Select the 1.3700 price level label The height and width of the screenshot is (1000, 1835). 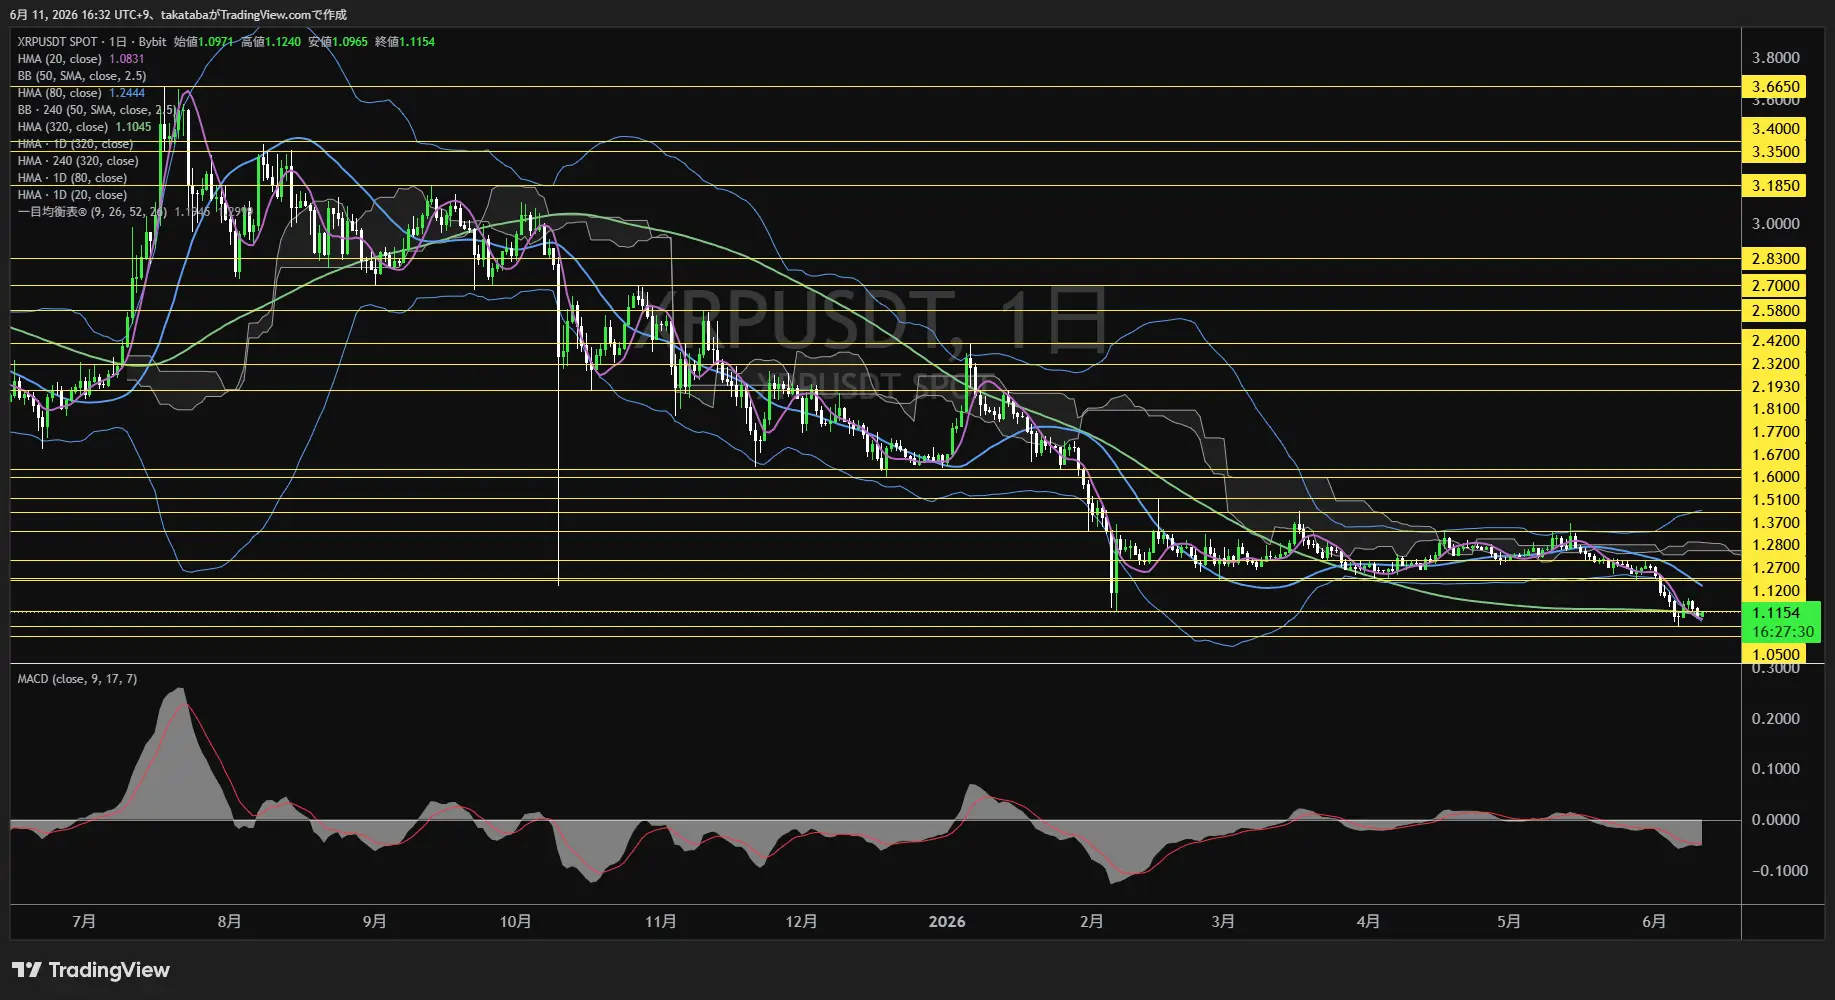[1775, 523]
